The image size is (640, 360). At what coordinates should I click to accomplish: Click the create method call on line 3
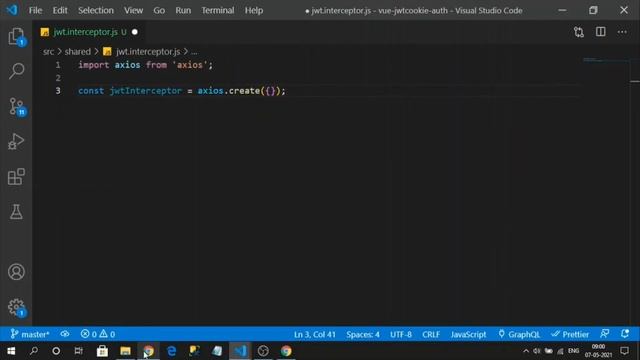coord(244,91)
